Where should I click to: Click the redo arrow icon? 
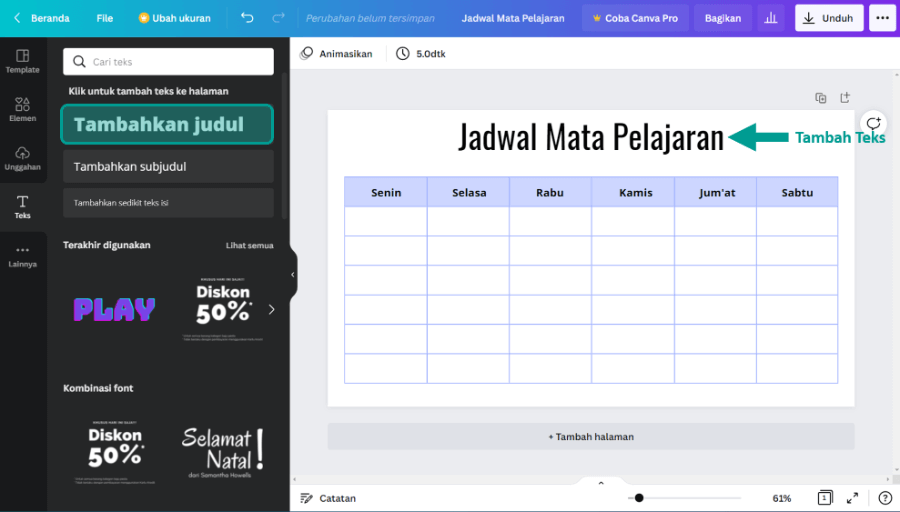pyautogui.click(x=278, y=18)
